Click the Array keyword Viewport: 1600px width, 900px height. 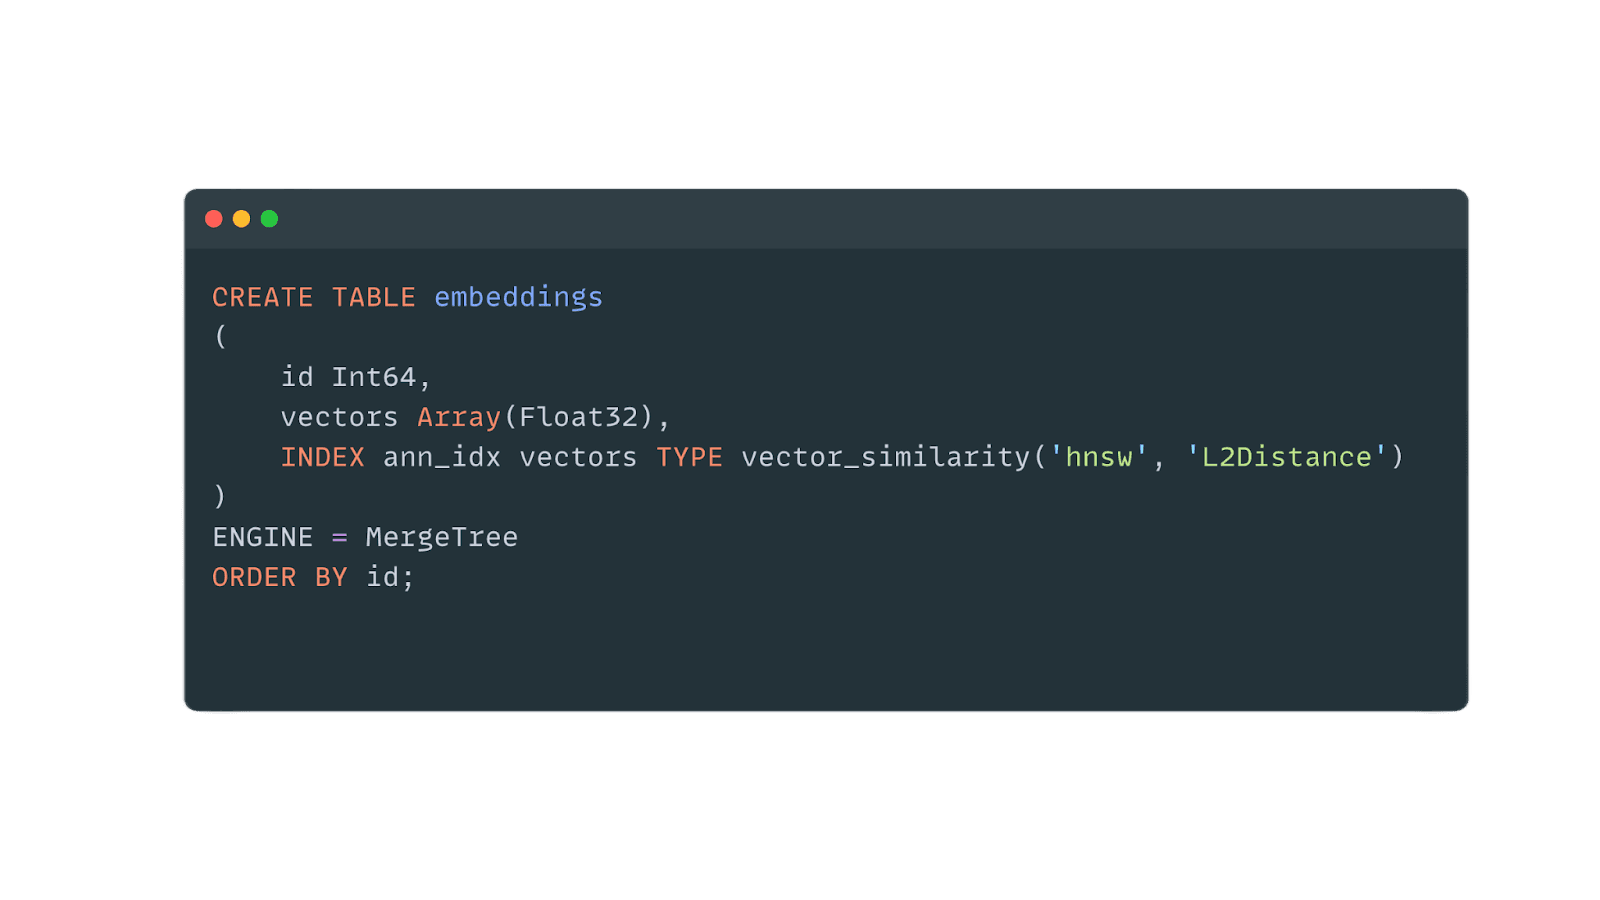pyautogui.click(x=458, y=418)
